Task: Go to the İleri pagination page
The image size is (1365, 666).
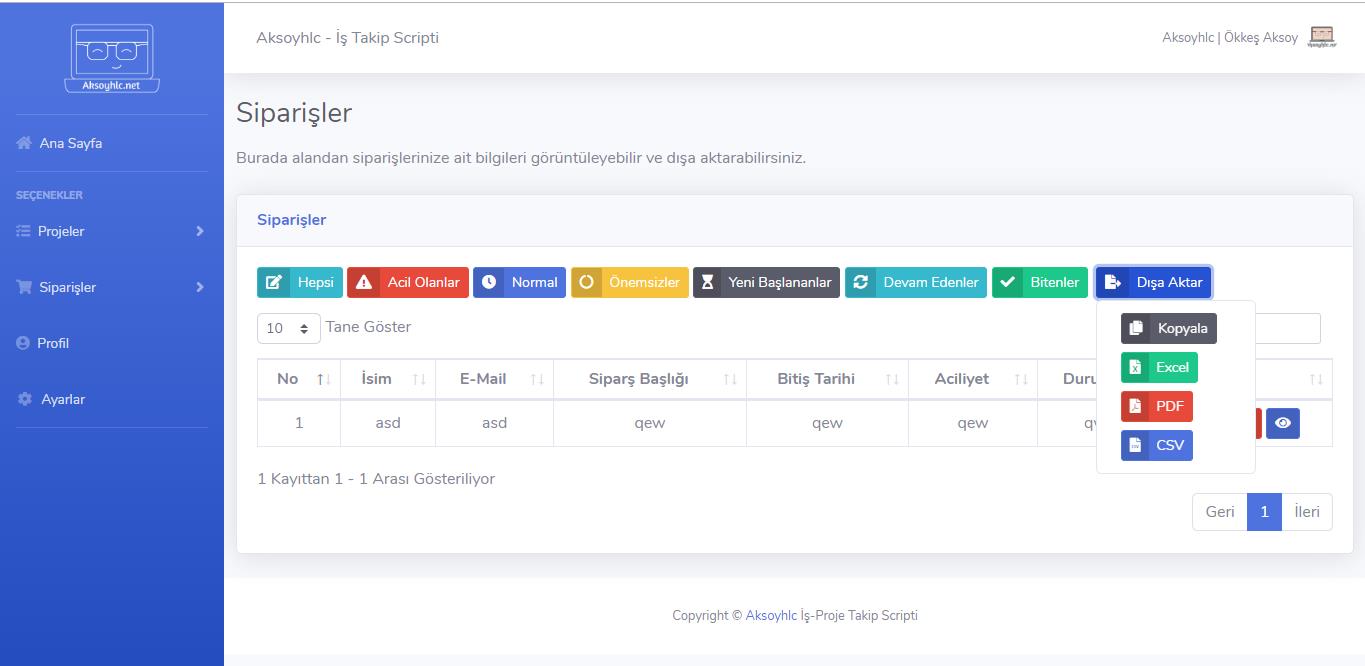Action: (x=1307, y=512)
